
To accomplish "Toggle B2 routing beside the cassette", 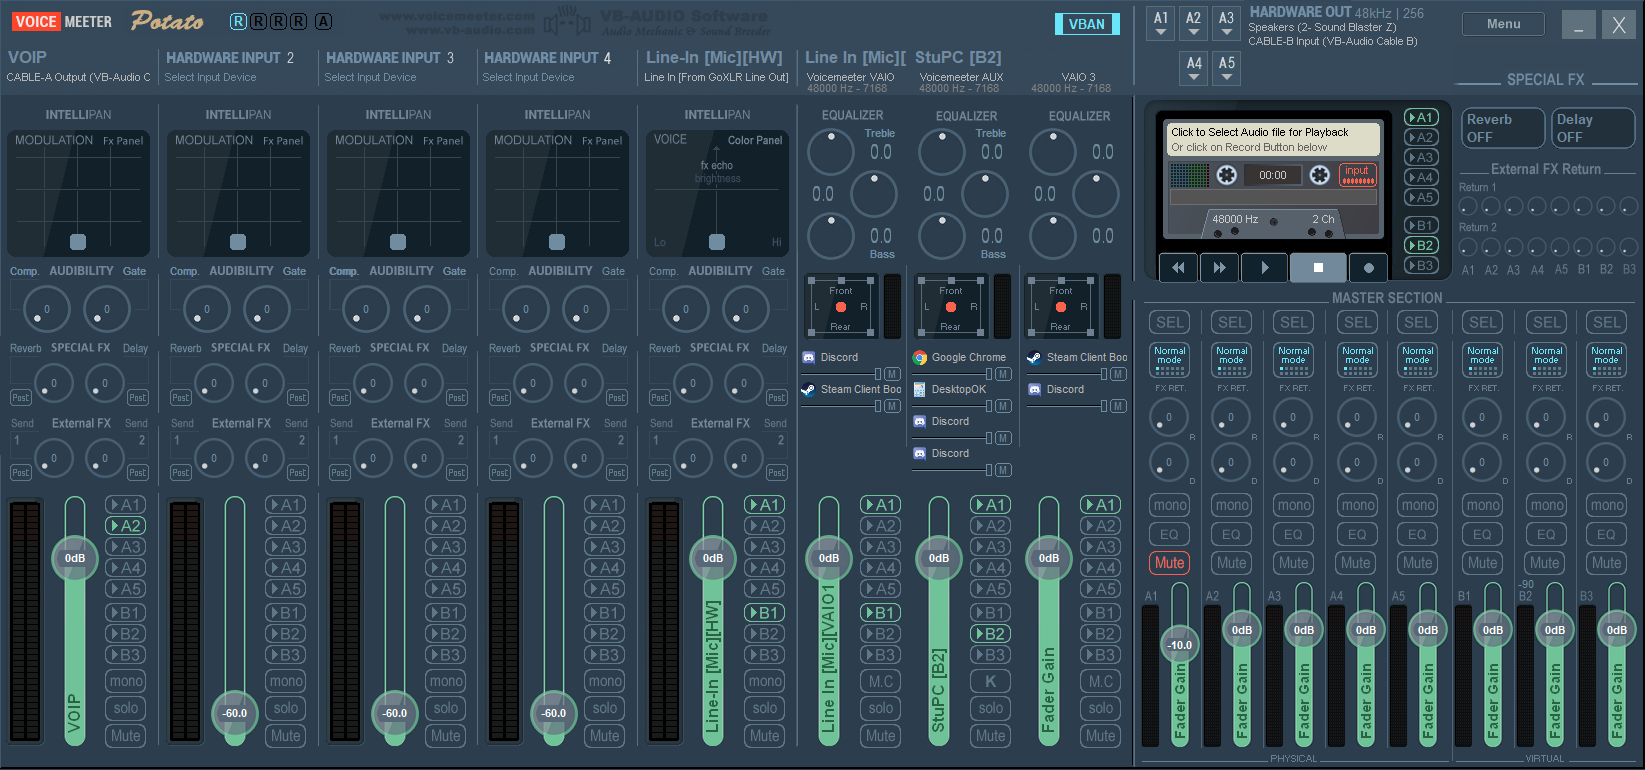I will click(x=1421, y=245).
